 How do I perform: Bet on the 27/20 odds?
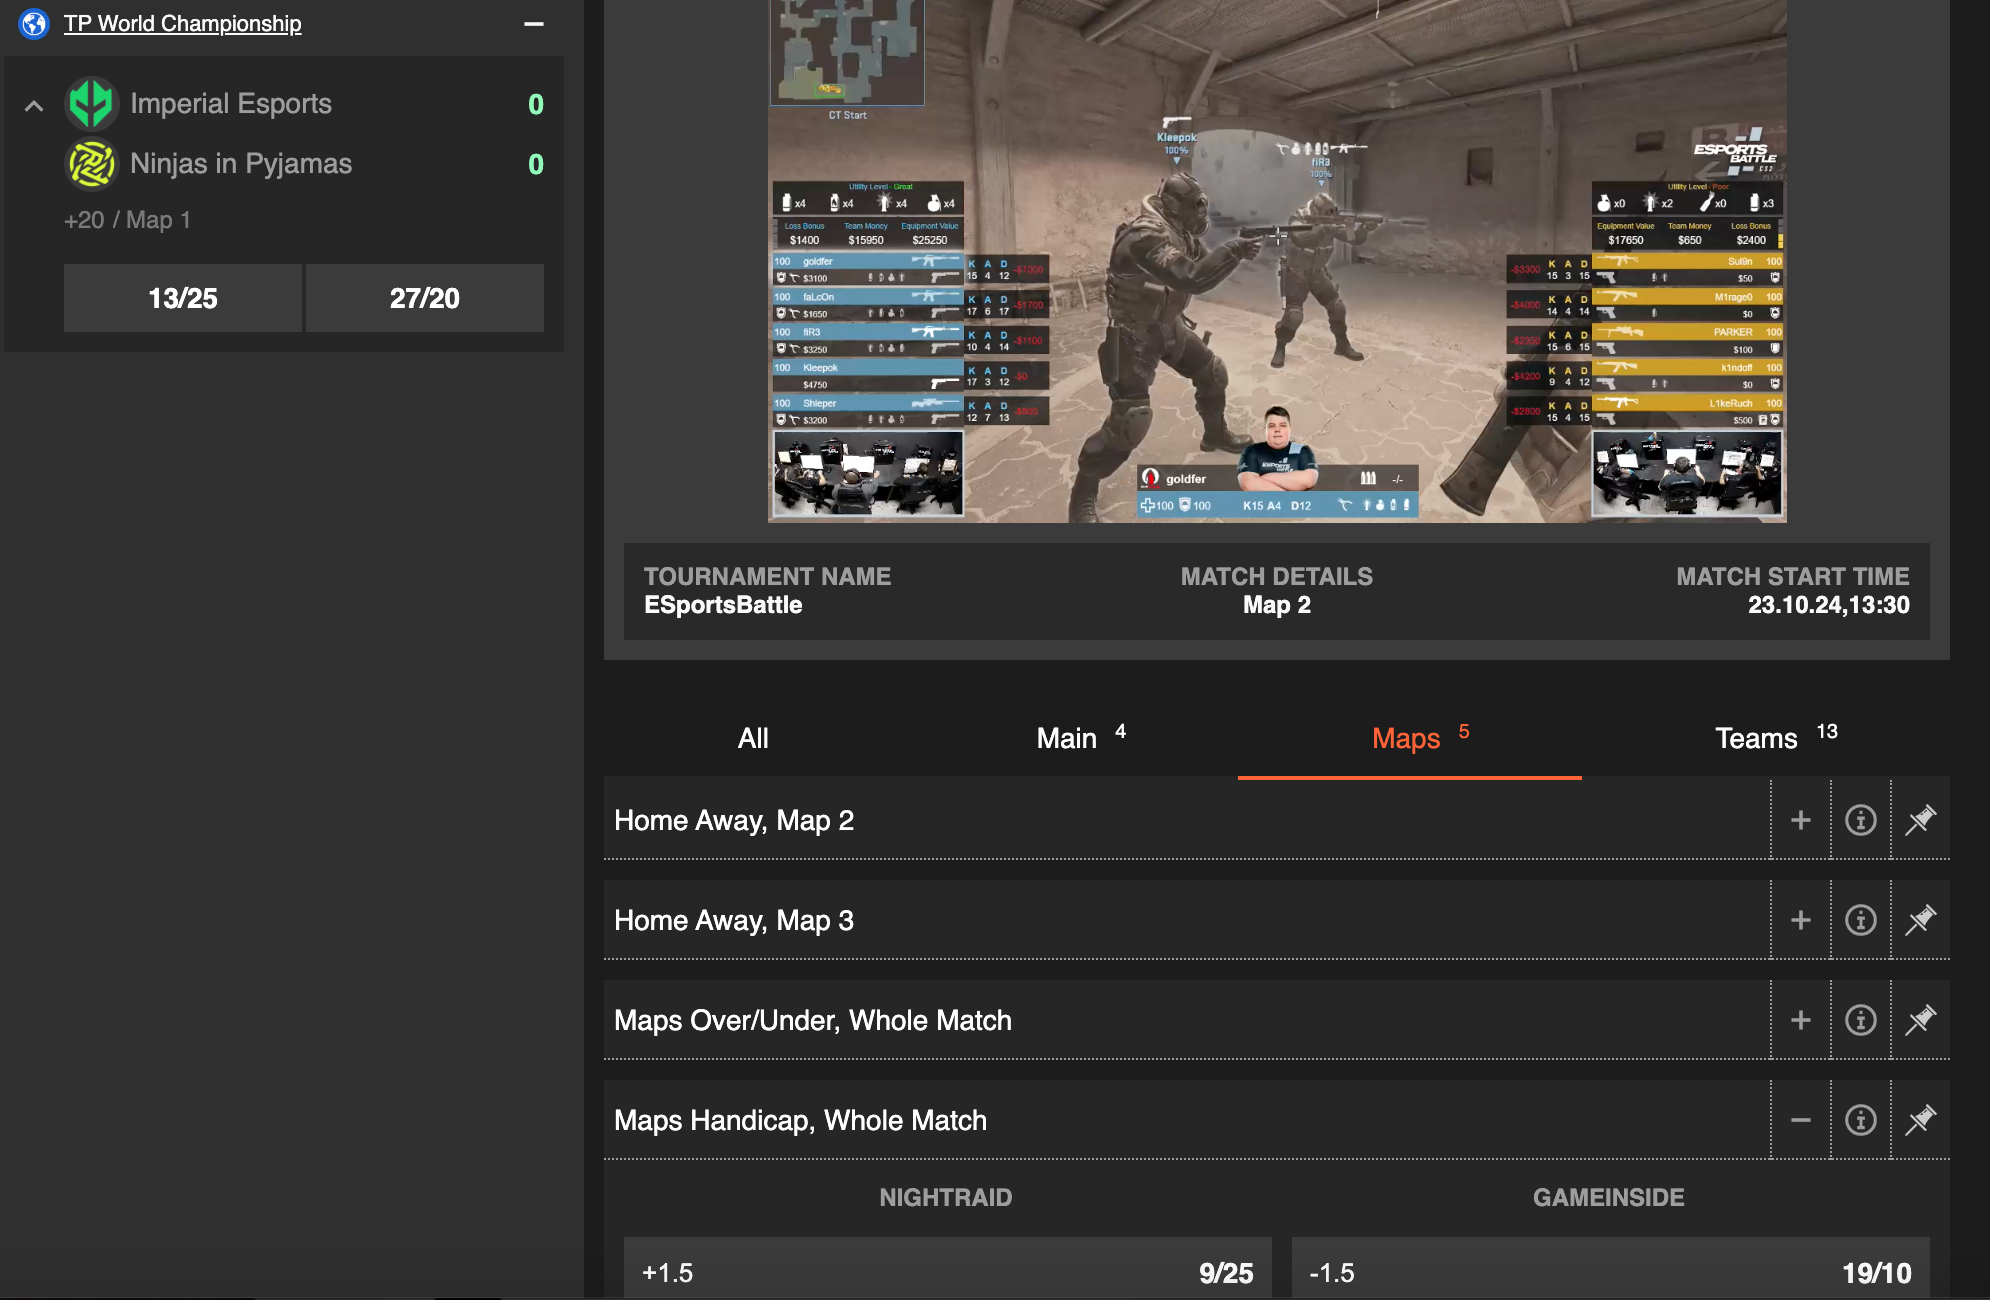(425, 298)
